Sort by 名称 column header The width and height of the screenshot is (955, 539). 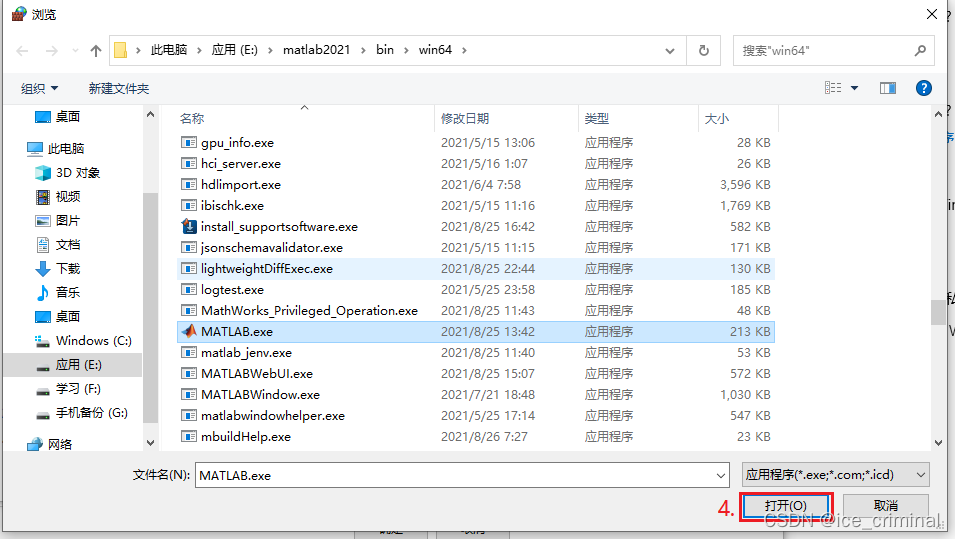[x=192, y=119]
